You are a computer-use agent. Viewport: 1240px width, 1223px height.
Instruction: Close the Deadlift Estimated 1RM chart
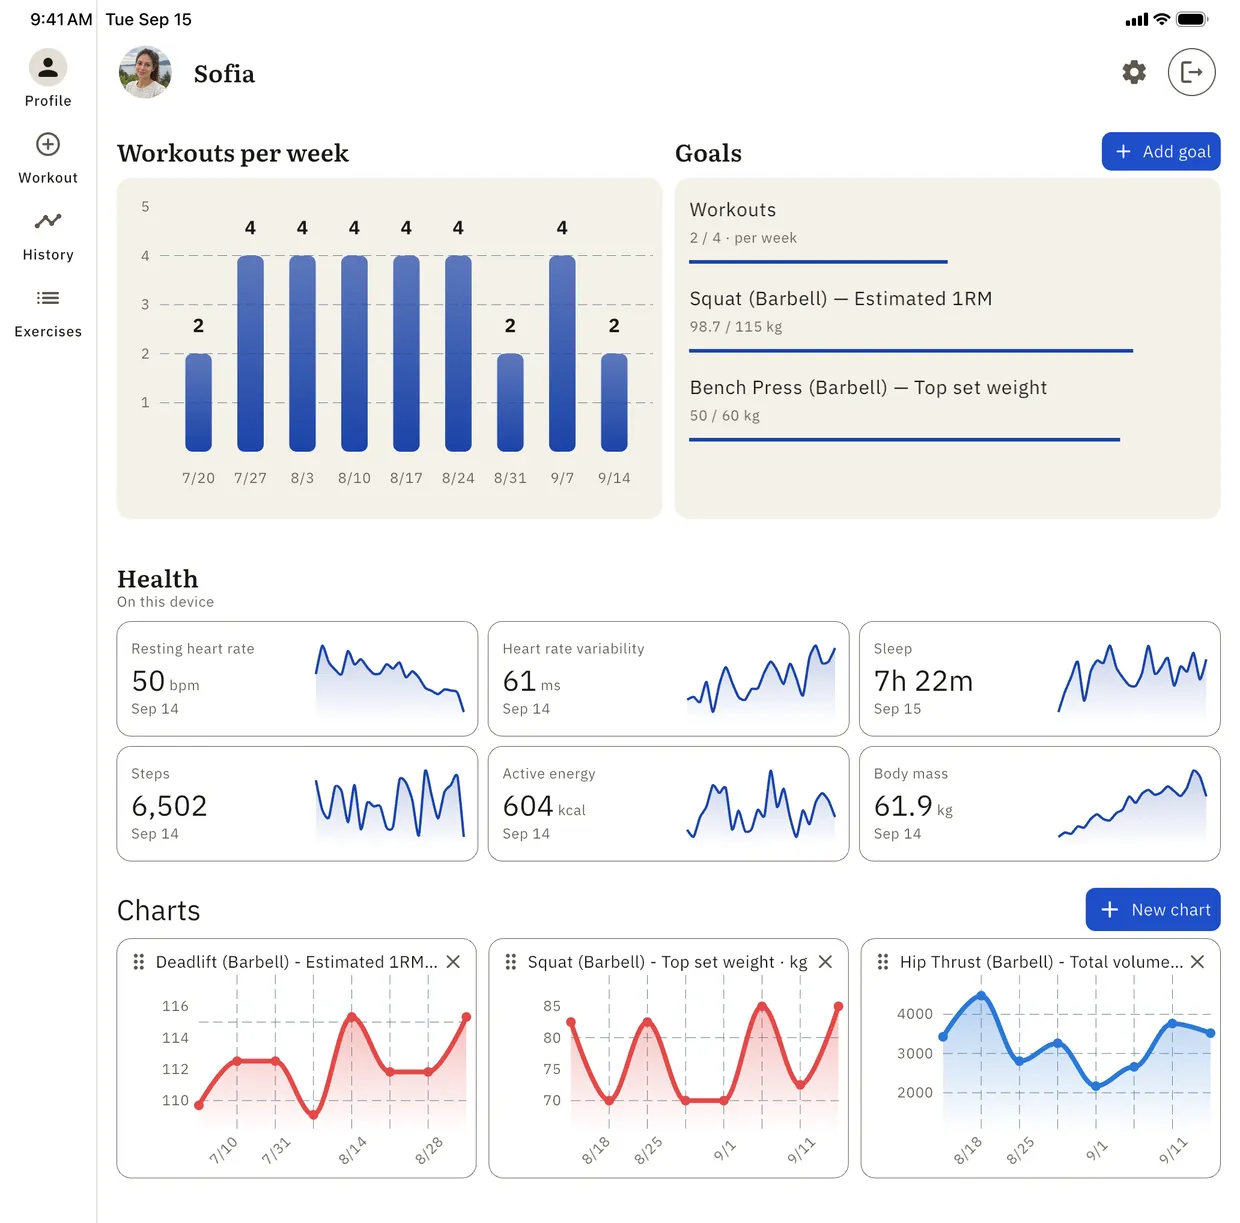tap(453, 961)
